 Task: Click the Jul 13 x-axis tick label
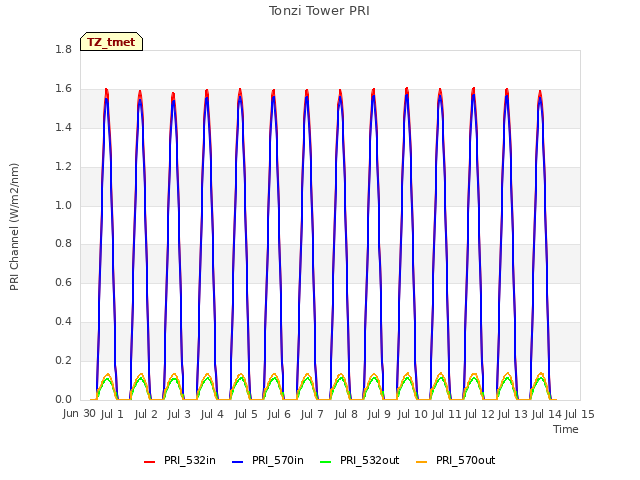click(513, 414)
